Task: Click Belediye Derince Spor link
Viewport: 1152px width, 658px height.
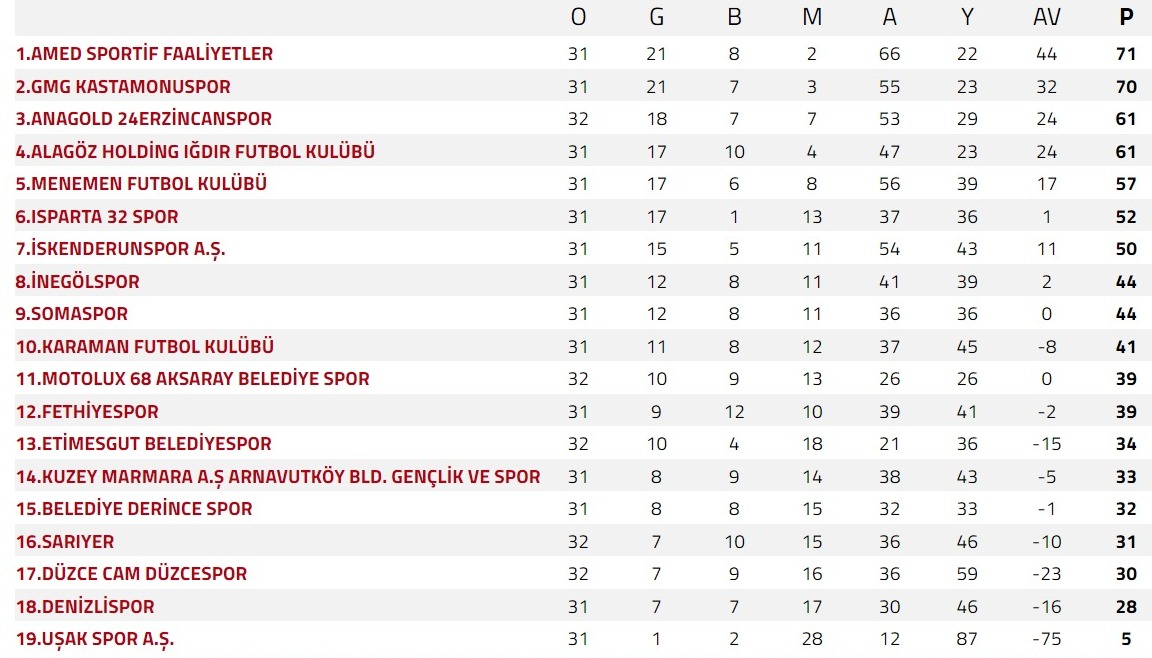Action: click(x=134, y=509)
